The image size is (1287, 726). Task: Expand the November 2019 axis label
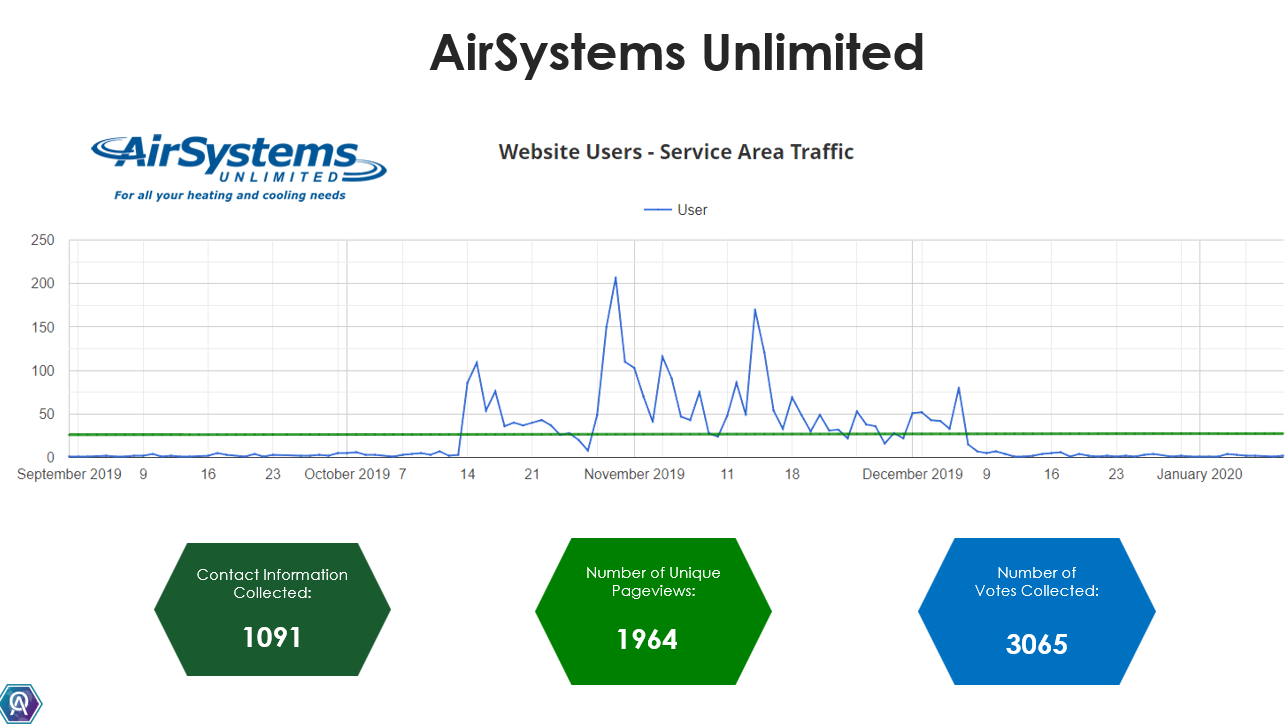point(634,474)
